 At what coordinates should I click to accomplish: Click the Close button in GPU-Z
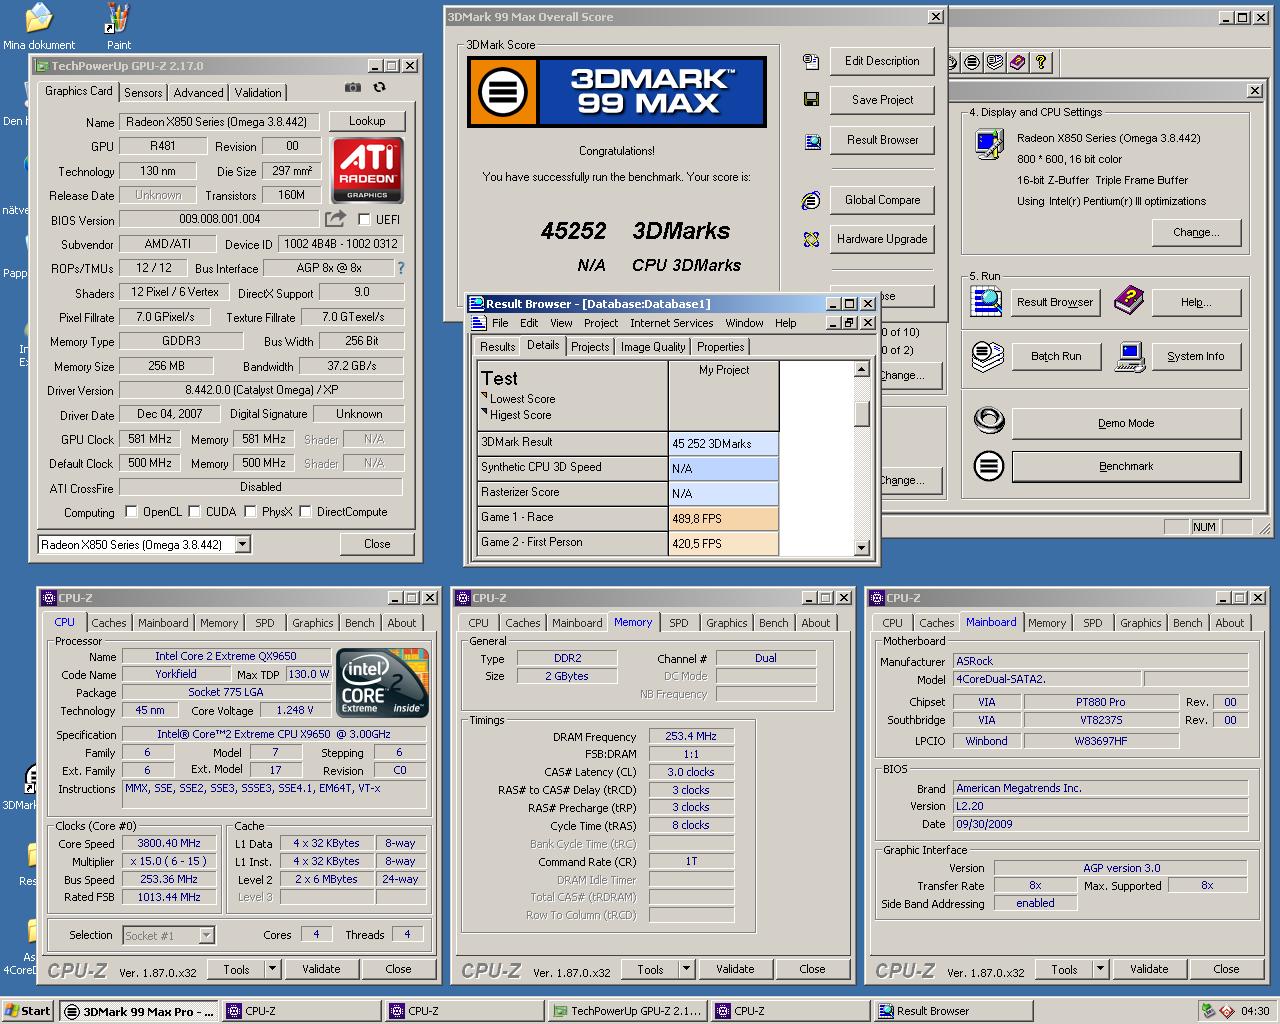[x=377, y=544]
